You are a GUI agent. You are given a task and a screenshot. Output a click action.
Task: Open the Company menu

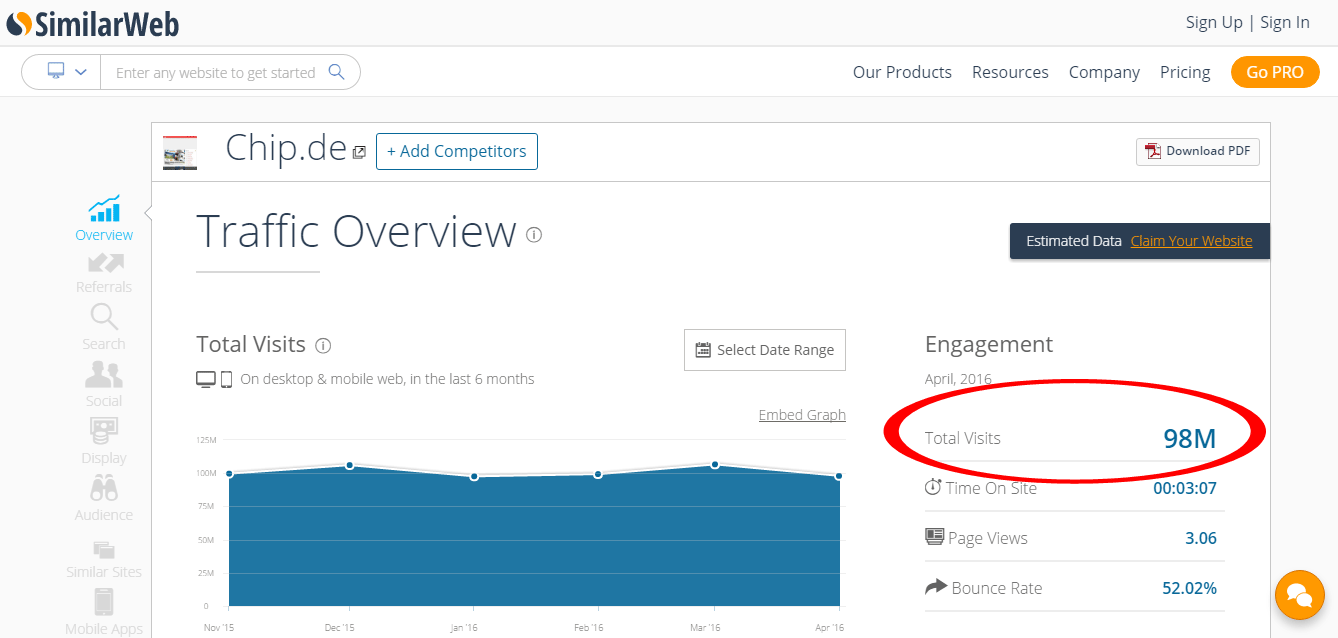pos(1104,73)
